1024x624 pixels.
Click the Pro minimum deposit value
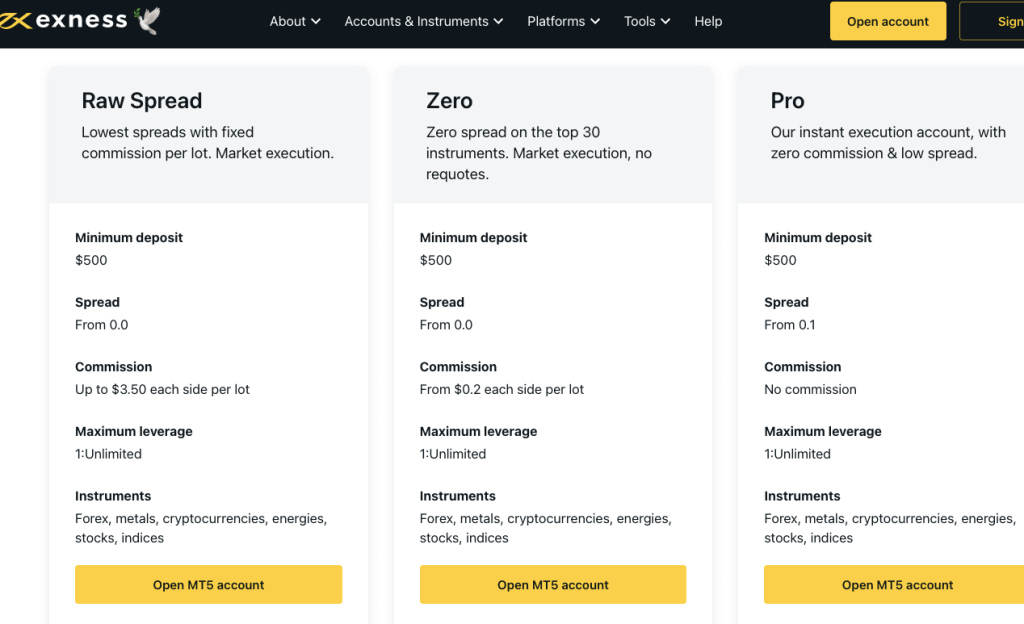tap(780, 260)
